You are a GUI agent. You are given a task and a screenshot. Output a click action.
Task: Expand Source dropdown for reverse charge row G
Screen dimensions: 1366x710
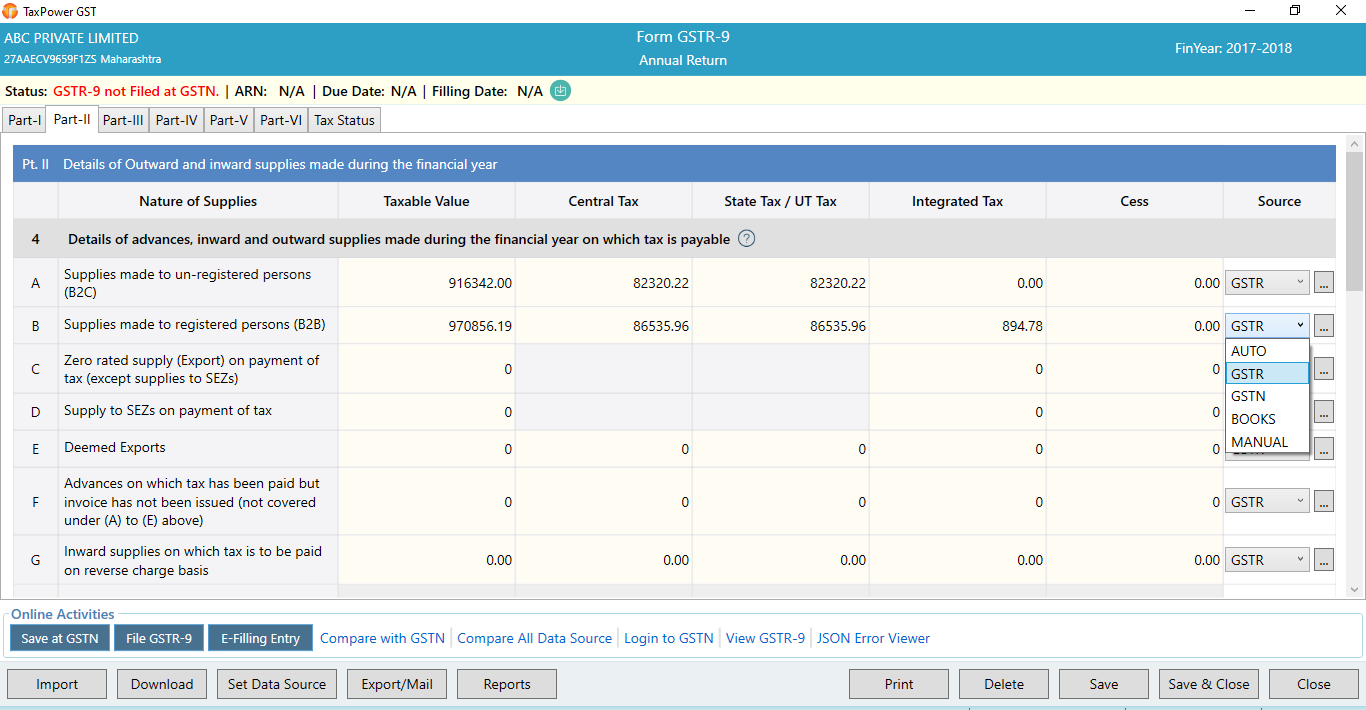pos(1267,560)
